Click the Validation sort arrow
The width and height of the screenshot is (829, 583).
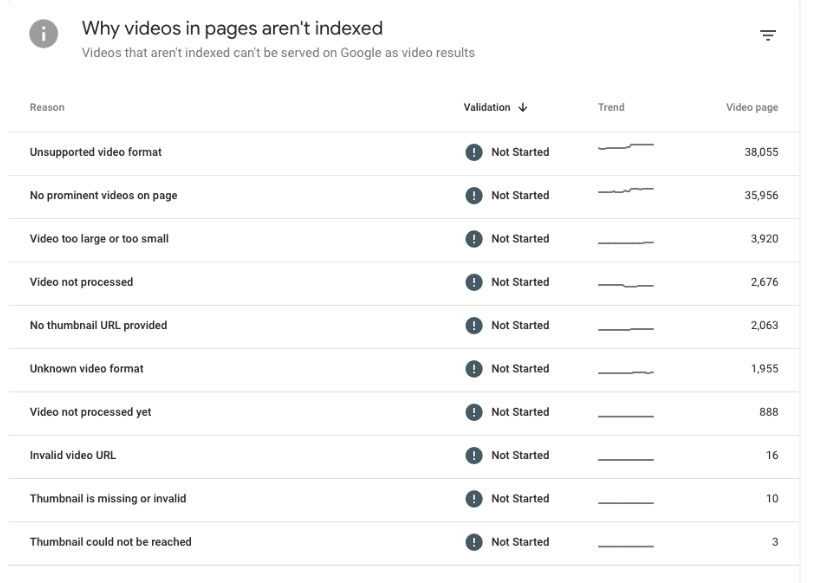tap(523, 107)
